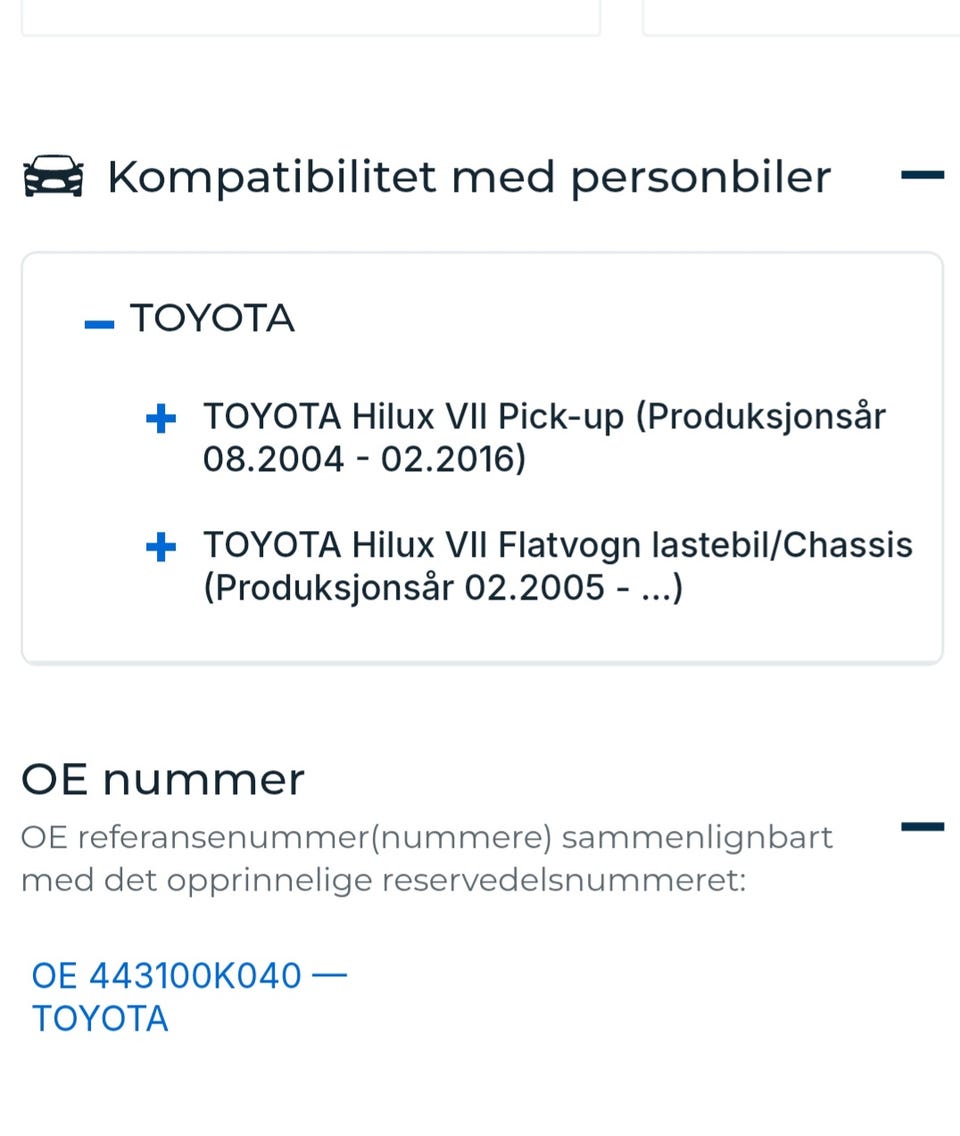960x1136 pixels.
Task: Click the car icon beside Kompatibilitet heading
Action: (53, 176)
